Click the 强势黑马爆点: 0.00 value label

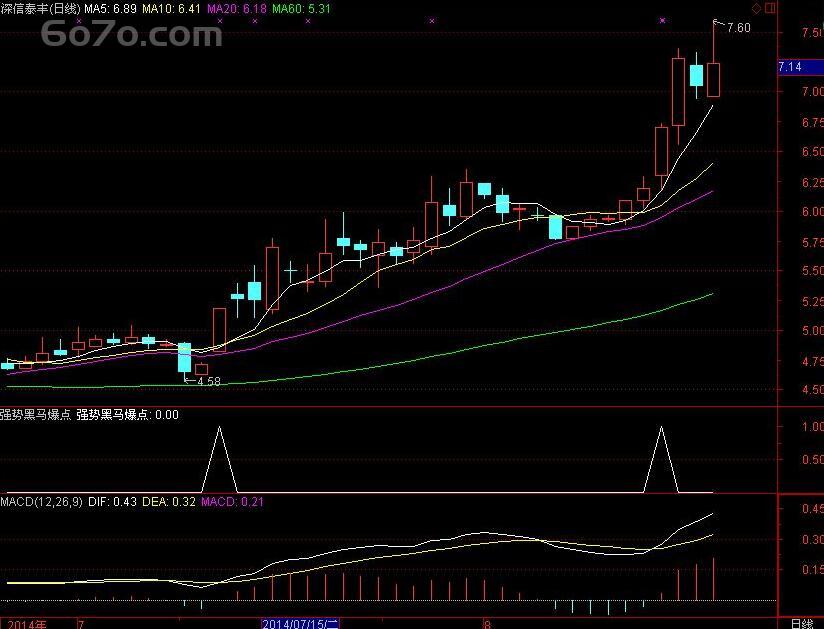coord(128,415)
